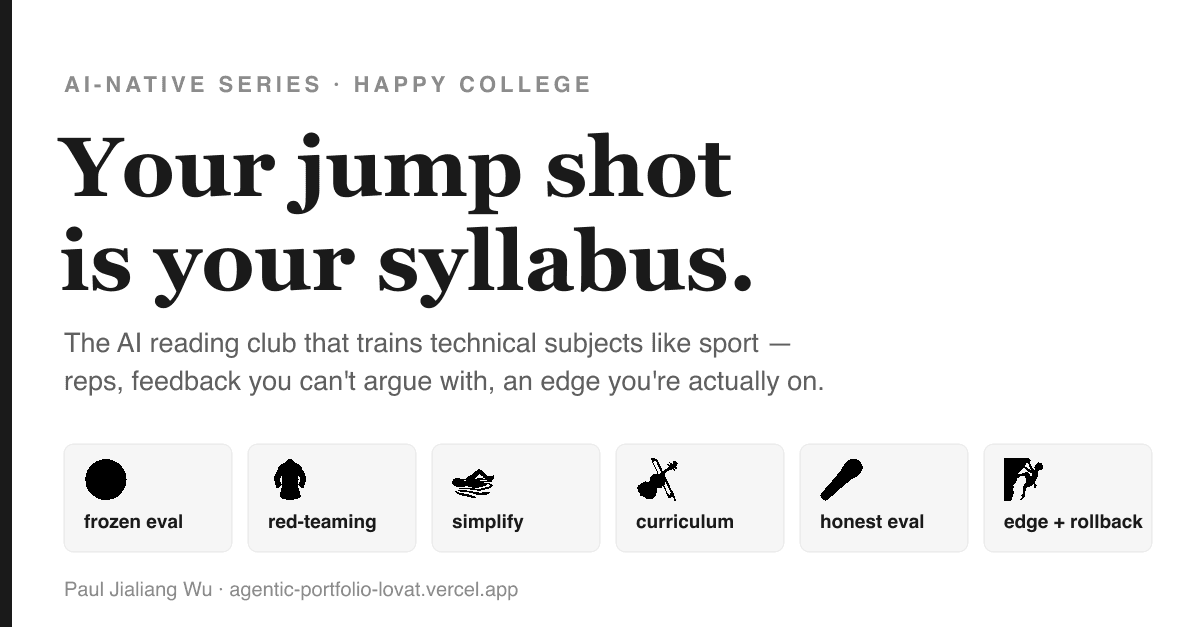
Task: Click the author name Paul Jialiang Wu
Action: pos(138,590)
